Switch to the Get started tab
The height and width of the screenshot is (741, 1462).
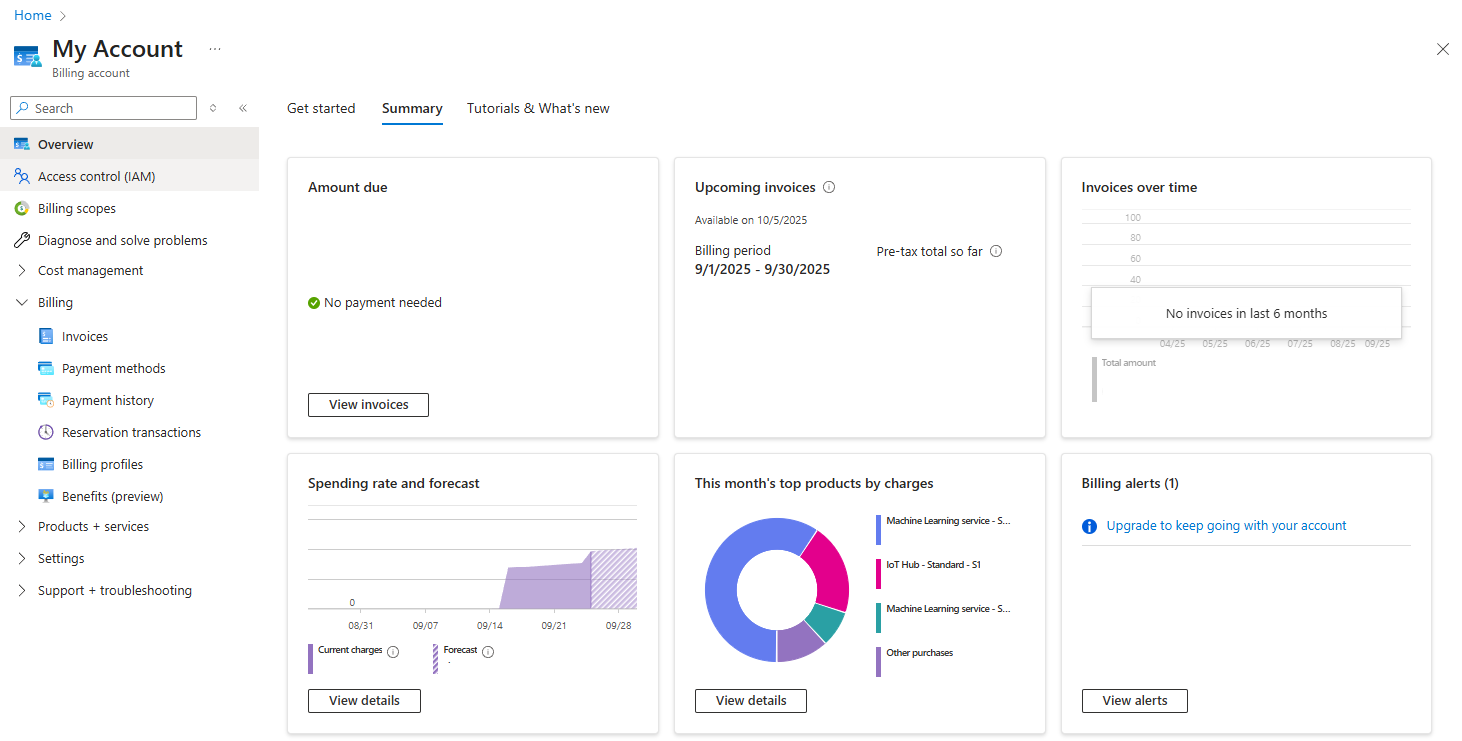coord(321,108)
